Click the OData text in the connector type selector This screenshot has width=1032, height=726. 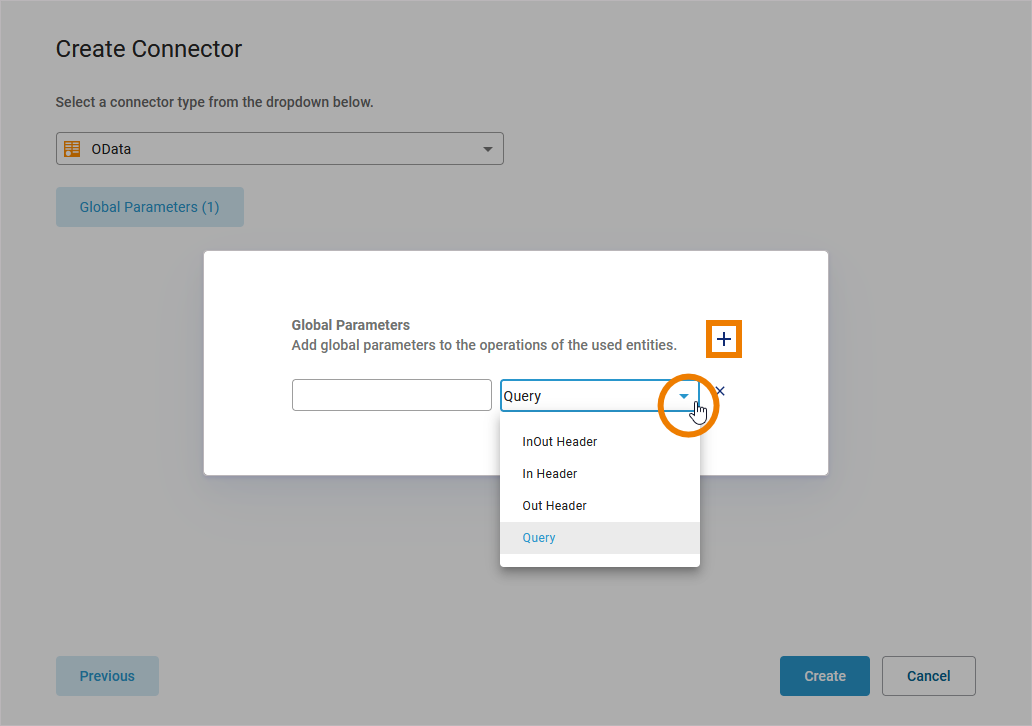coord(112,149)
